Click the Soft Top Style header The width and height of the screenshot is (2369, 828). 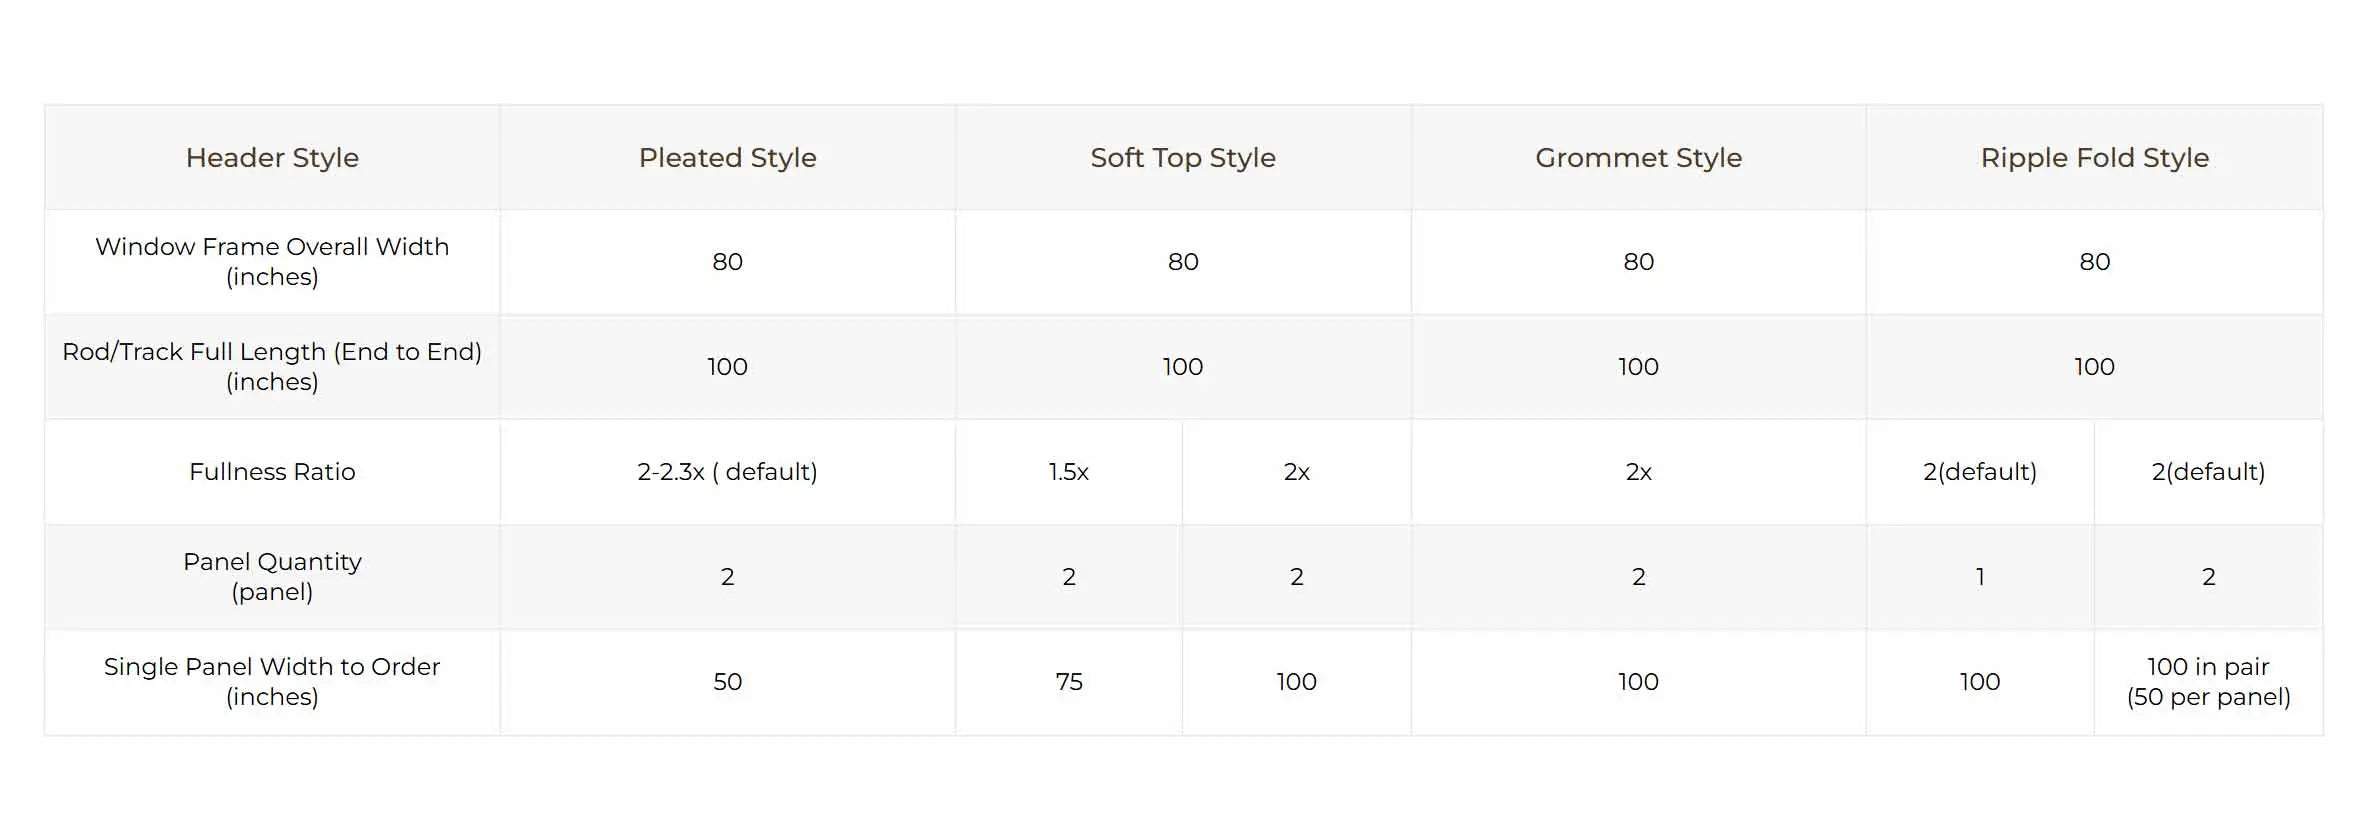[x=1182, y=158]
